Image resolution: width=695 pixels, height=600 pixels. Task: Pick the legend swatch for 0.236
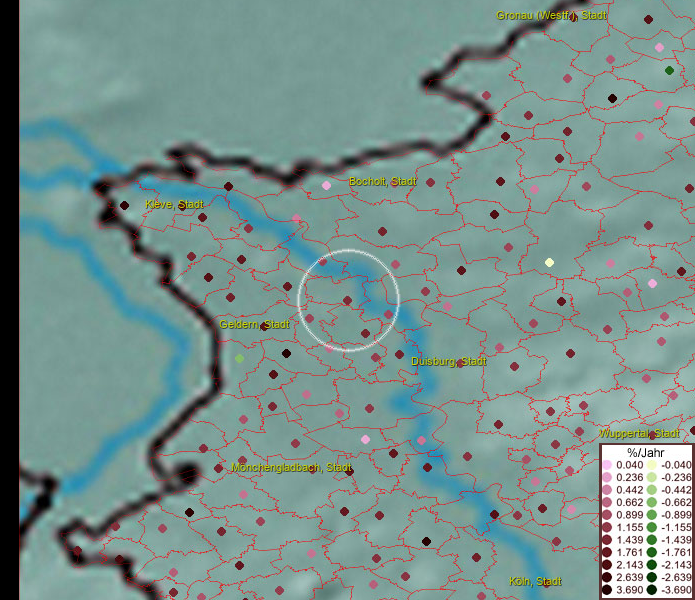coord(607,477)
